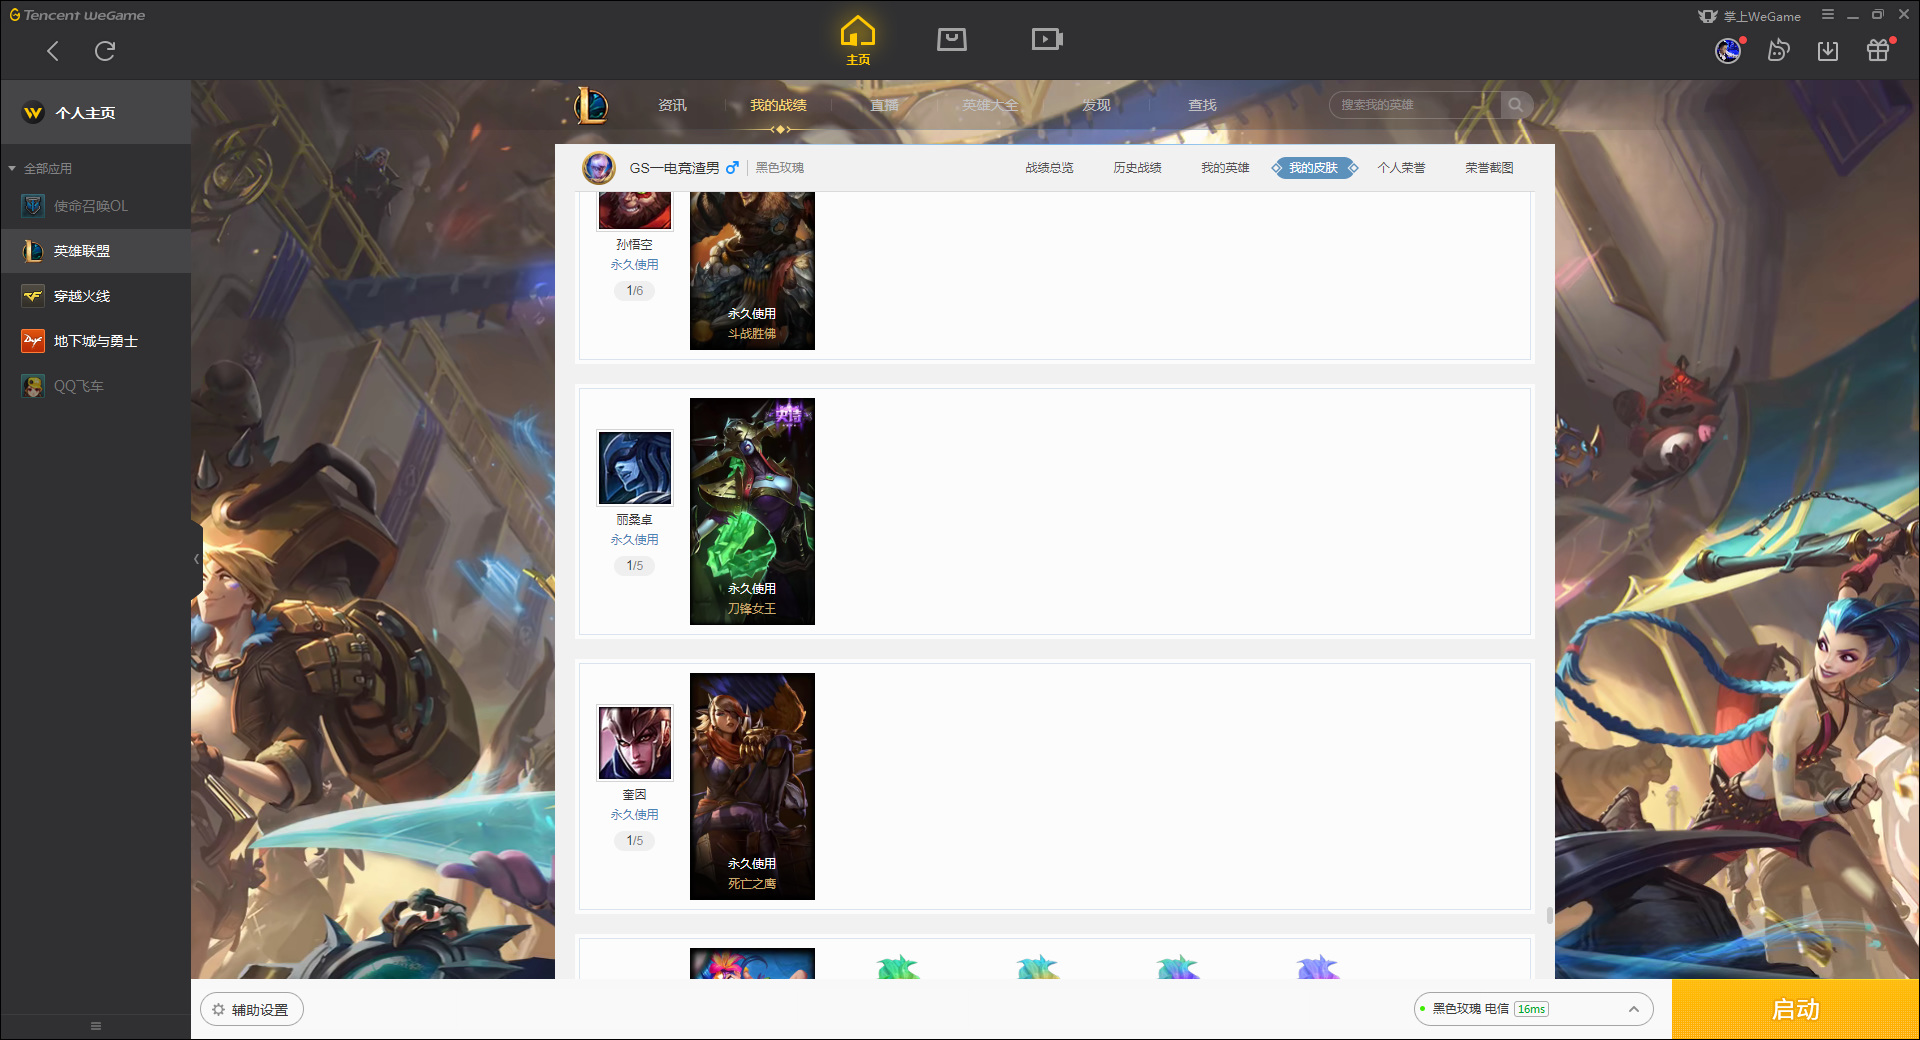Open the 荣誉截图 sub-tab
1920x1040 pixels.
coord(1489,168)
